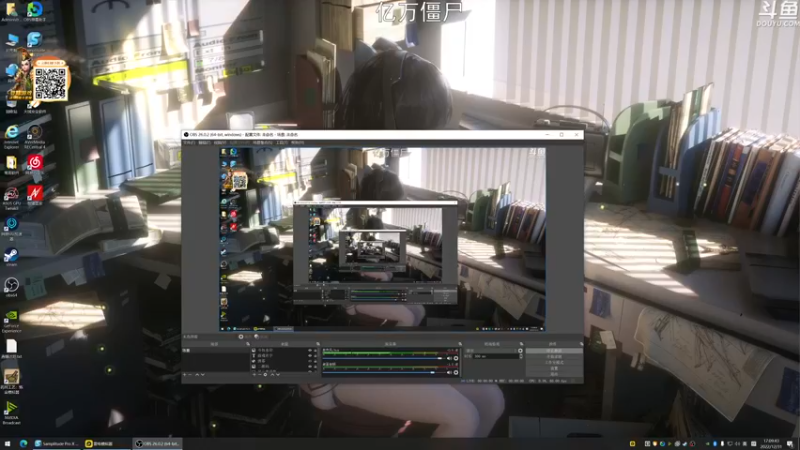
Task: Open ASUS GPU Tweak II desktop icon
Action: click(x=11, y=198)
